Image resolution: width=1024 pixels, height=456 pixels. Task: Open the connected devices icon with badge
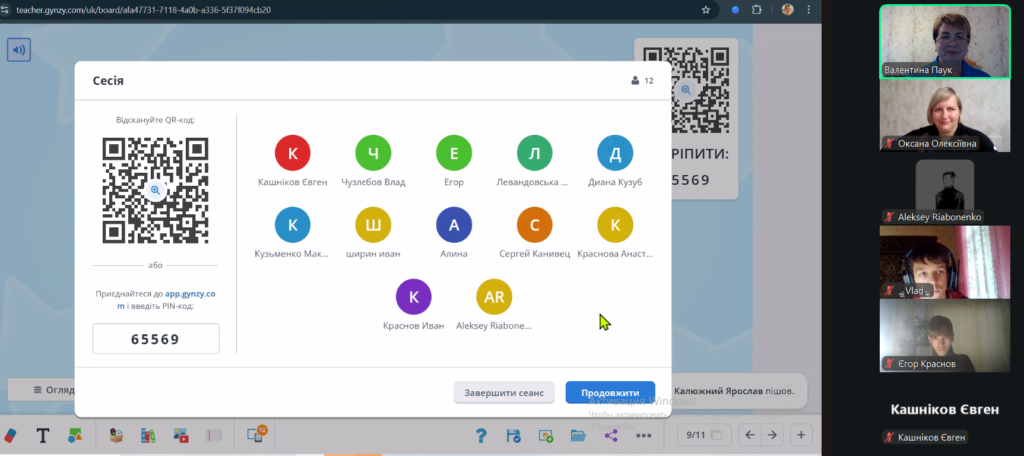click(255, 435)
